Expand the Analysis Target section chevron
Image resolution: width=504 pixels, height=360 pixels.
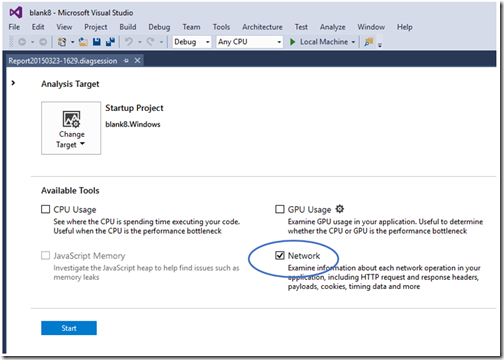click(13, 83)
